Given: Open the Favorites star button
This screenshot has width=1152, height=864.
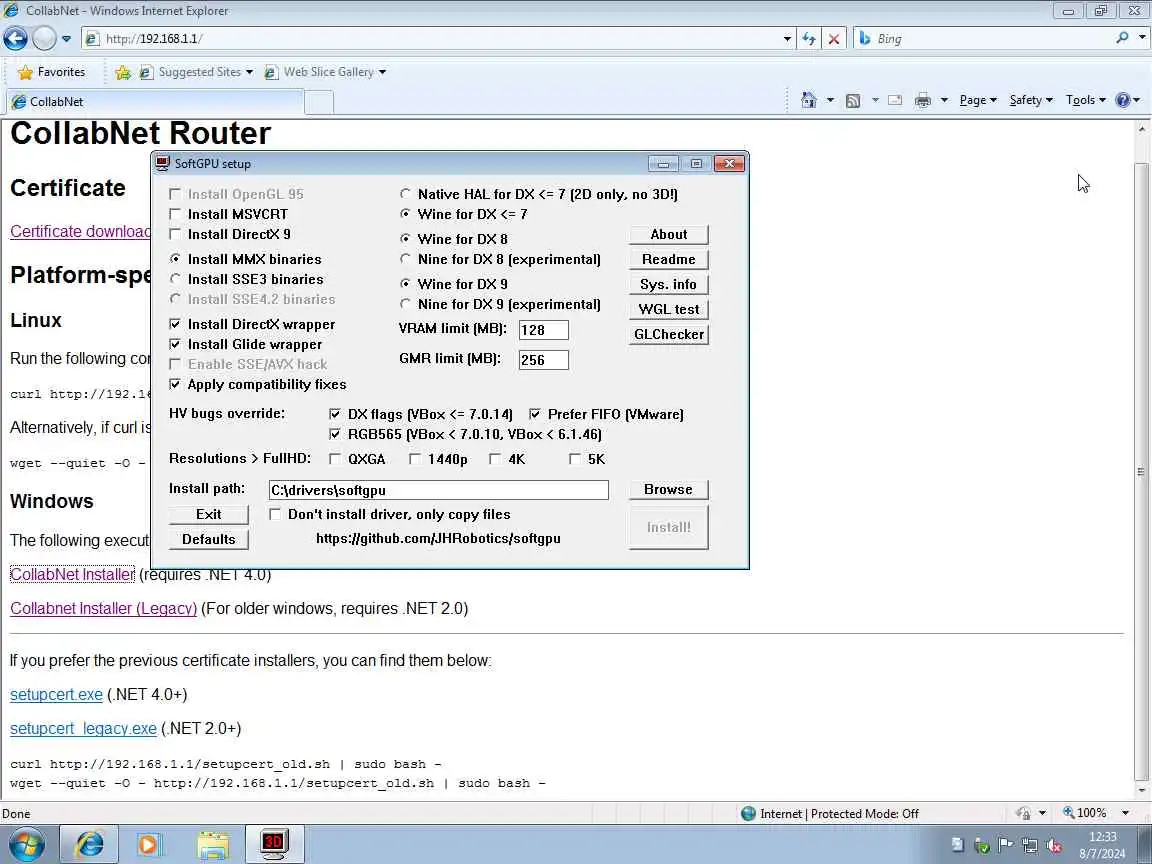Looking at the screenshot, I should coord(51,72).
